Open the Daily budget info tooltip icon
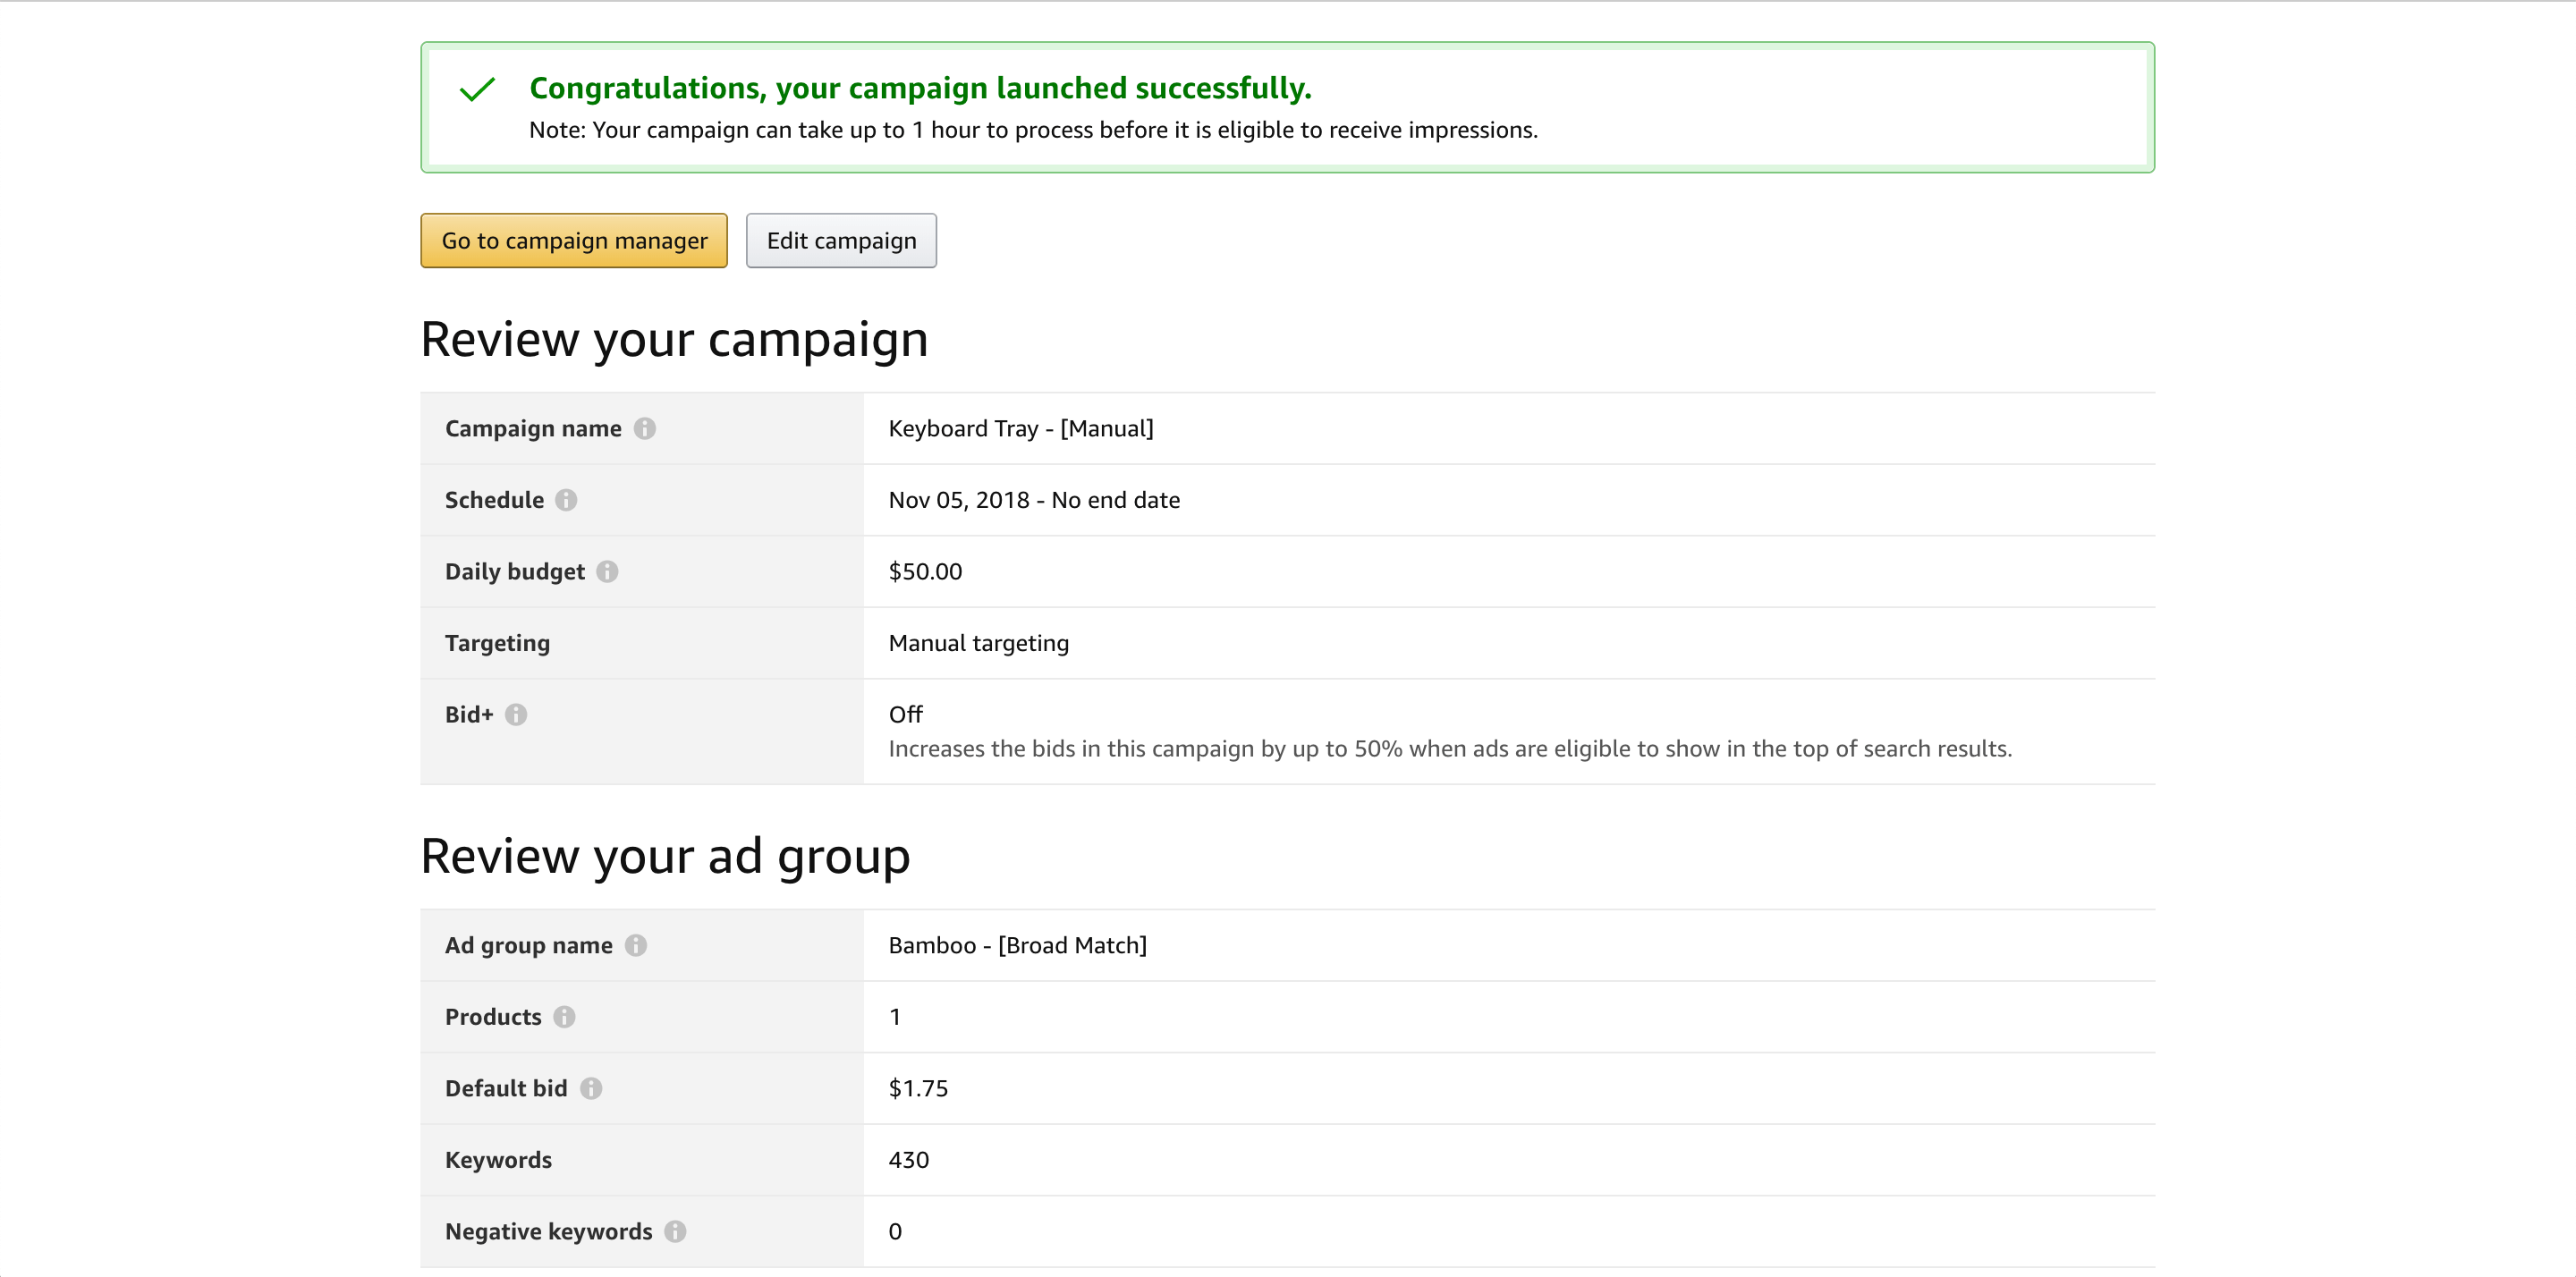This screenshot has height=1277, width=2576. click(x=607, y=571)
